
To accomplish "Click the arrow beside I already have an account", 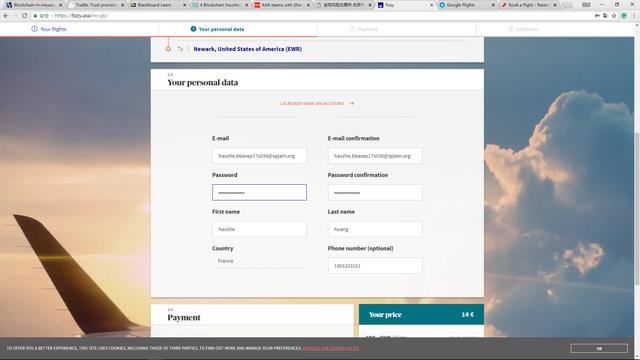I will [351, 103].
